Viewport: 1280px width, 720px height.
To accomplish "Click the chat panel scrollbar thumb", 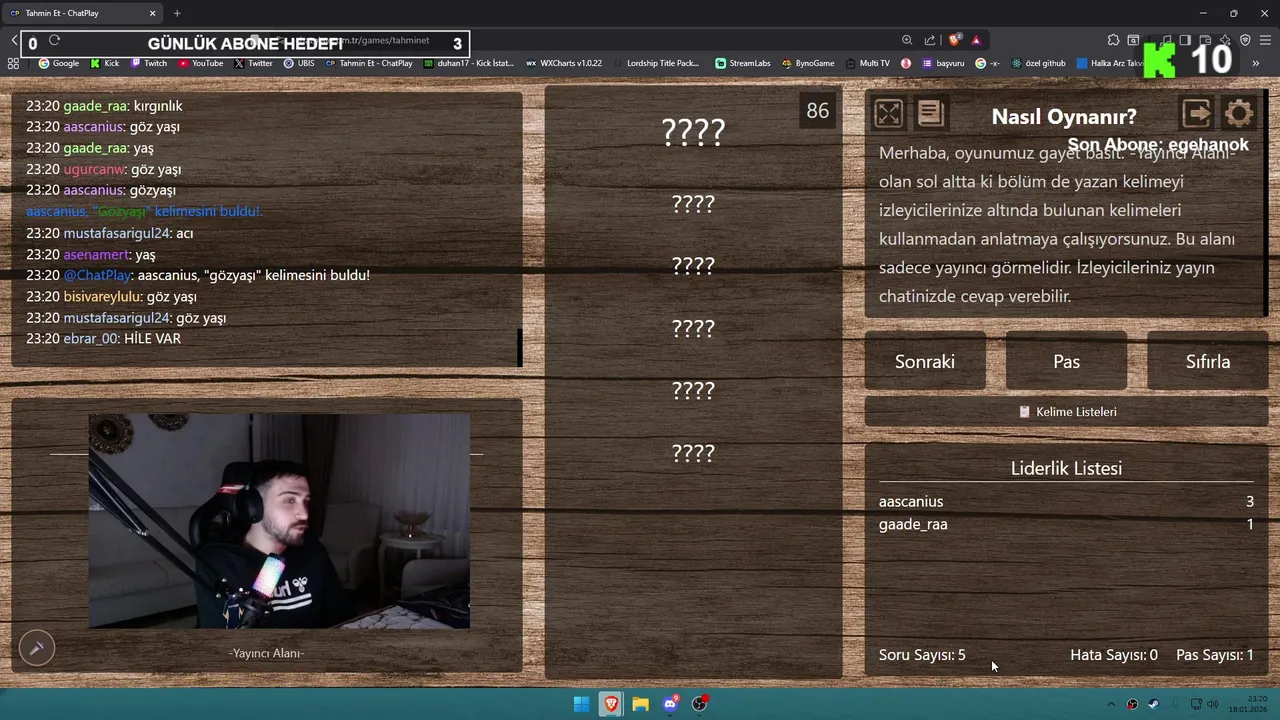I will 519,348.
